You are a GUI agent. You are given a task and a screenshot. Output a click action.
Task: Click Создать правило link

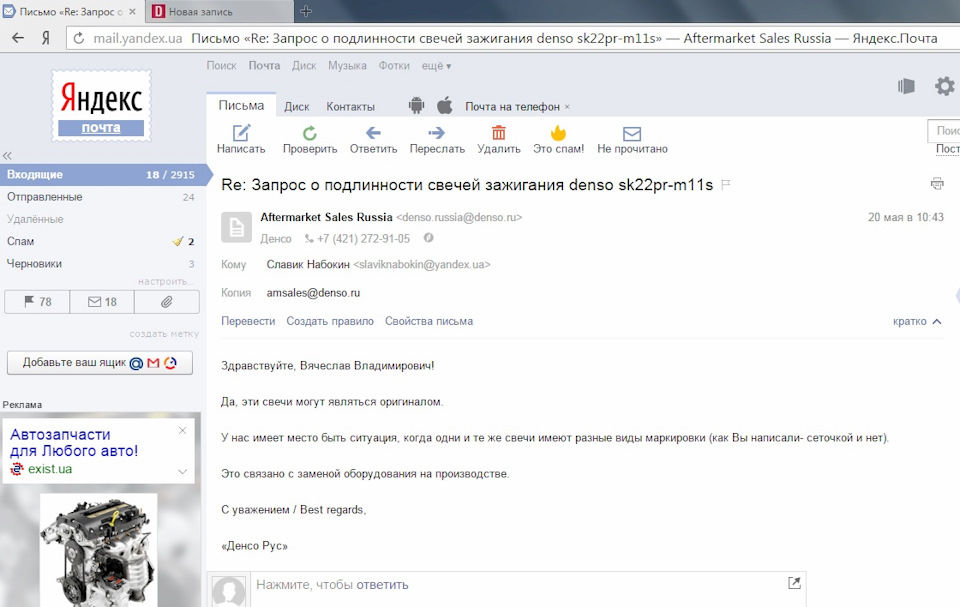330,321
